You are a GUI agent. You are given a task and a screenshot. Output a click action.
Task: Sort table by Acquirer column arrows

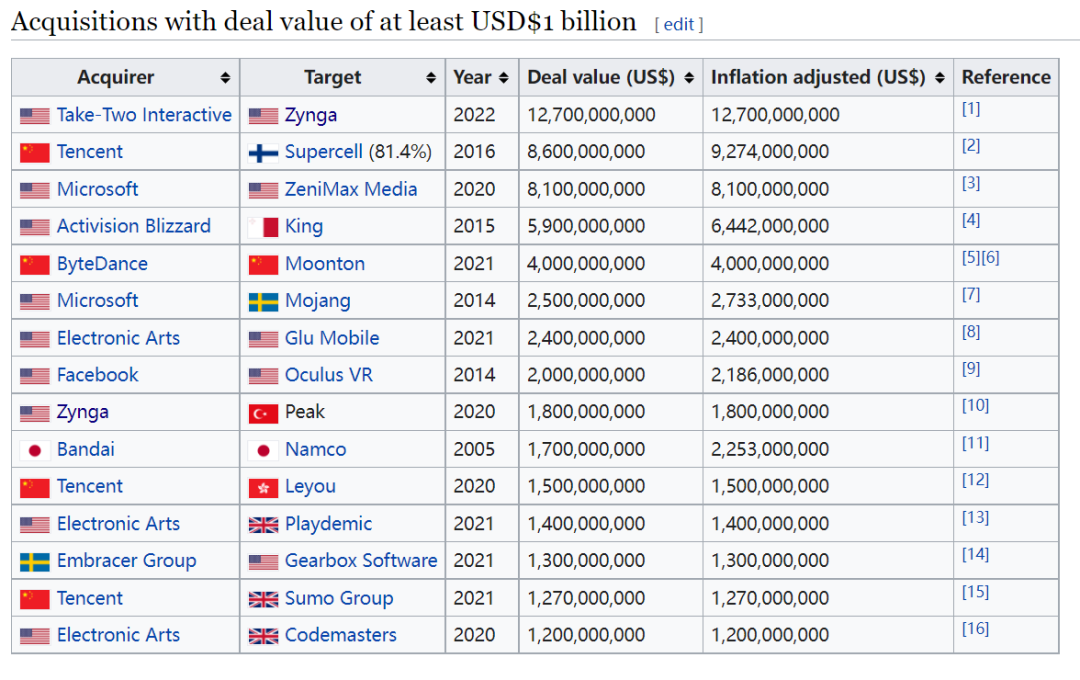(x=225, y=78)
